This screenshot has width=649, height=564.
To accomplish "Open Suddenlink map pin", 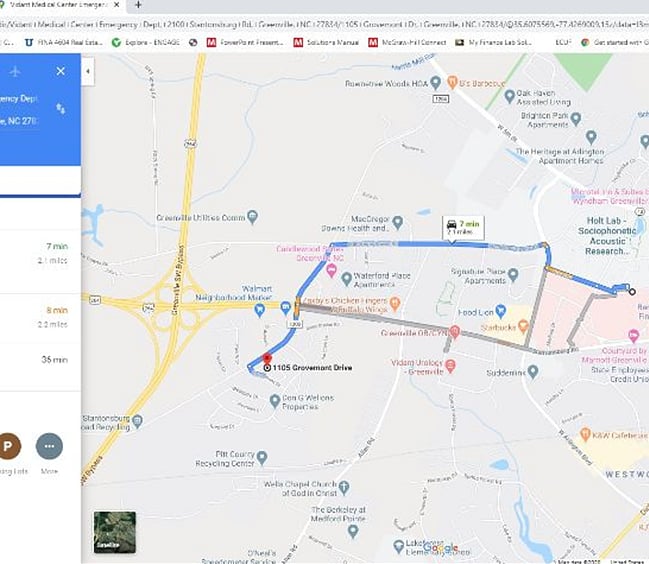I will [533, 371].
